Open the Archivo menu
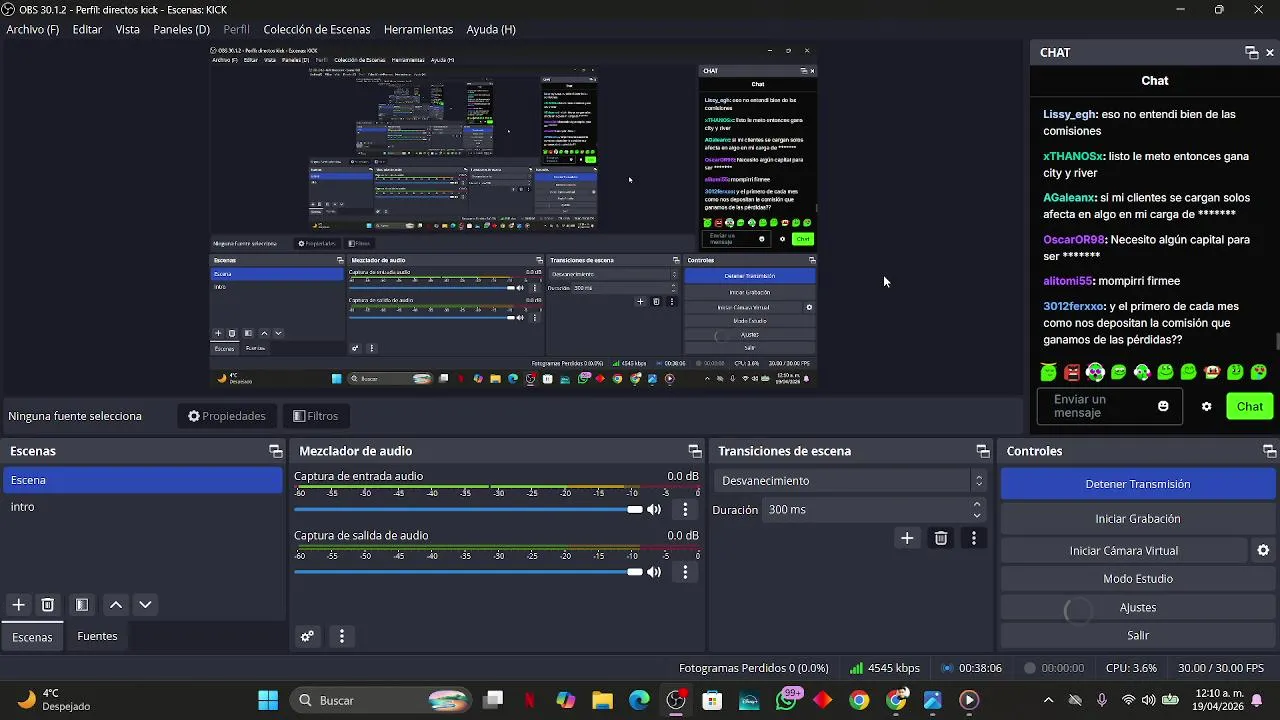 33,29
